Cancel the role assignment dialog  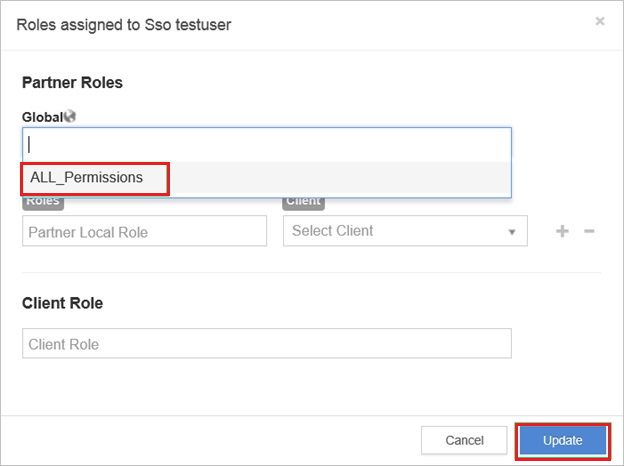(x=464, y=440)
